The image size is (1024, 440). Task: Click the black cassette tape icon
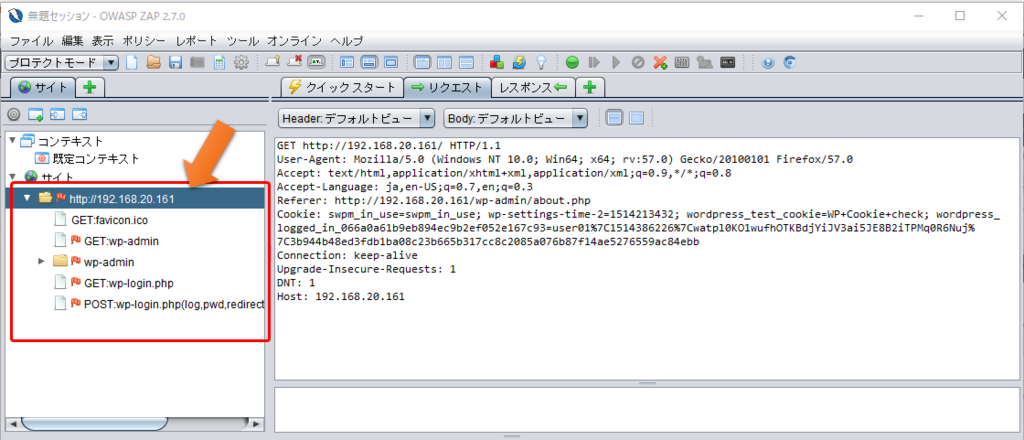click(728, 63)
